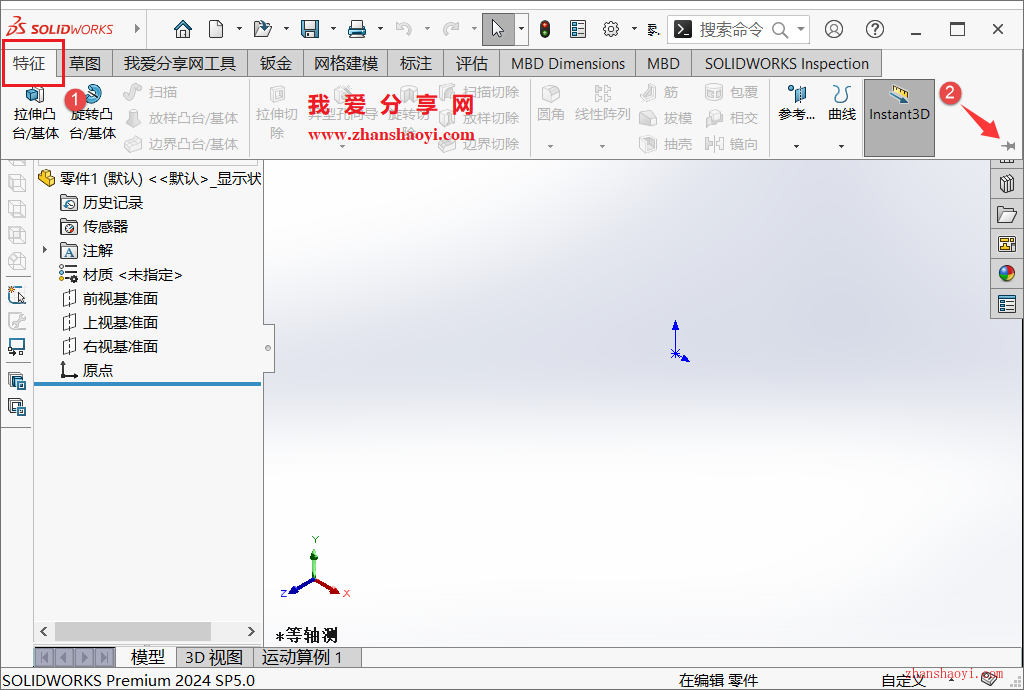Print with the printer icon
Screen dimensions: 1024x690
[357, 29]
